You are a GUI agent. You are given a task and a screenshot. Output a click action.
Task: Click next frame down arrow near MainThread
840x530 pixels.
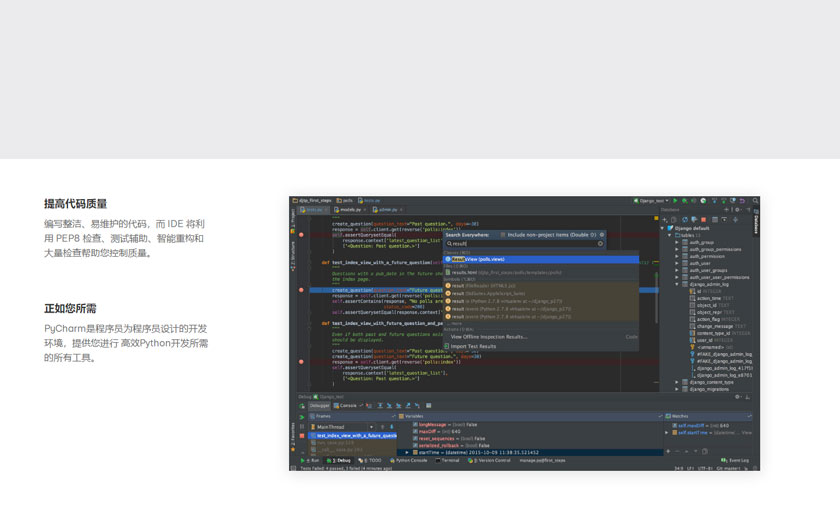(392, 427)
